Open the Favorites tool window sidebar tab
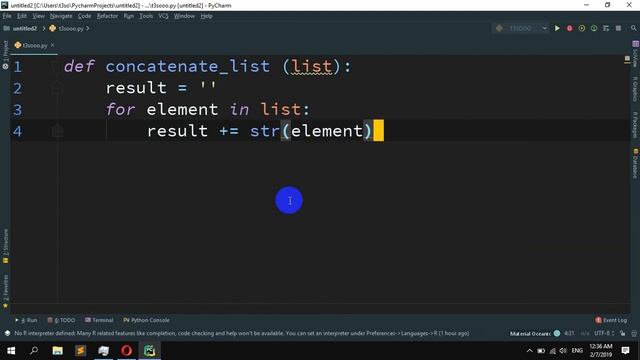The width and height of the screenshot is (640, 360). (5, 291)
